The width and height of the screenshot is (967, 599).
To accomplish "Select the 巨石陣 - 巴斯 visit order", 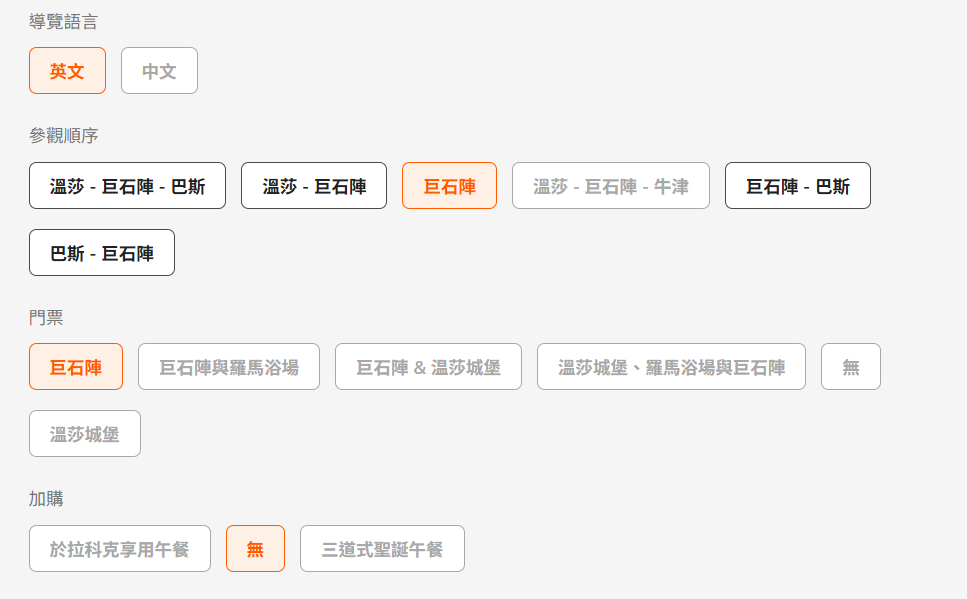I will [x=797, y=186].
